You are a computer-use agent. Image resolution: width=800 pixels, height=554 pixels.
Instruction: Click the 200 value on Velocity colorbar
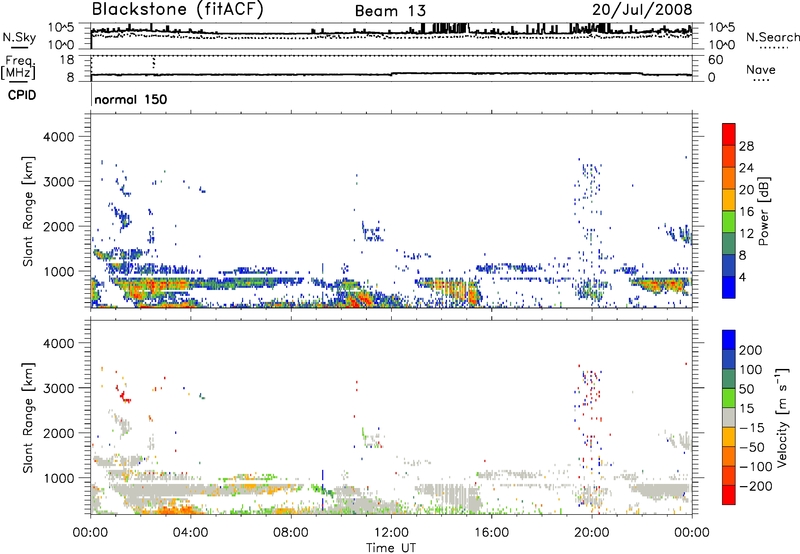(750, 350)
